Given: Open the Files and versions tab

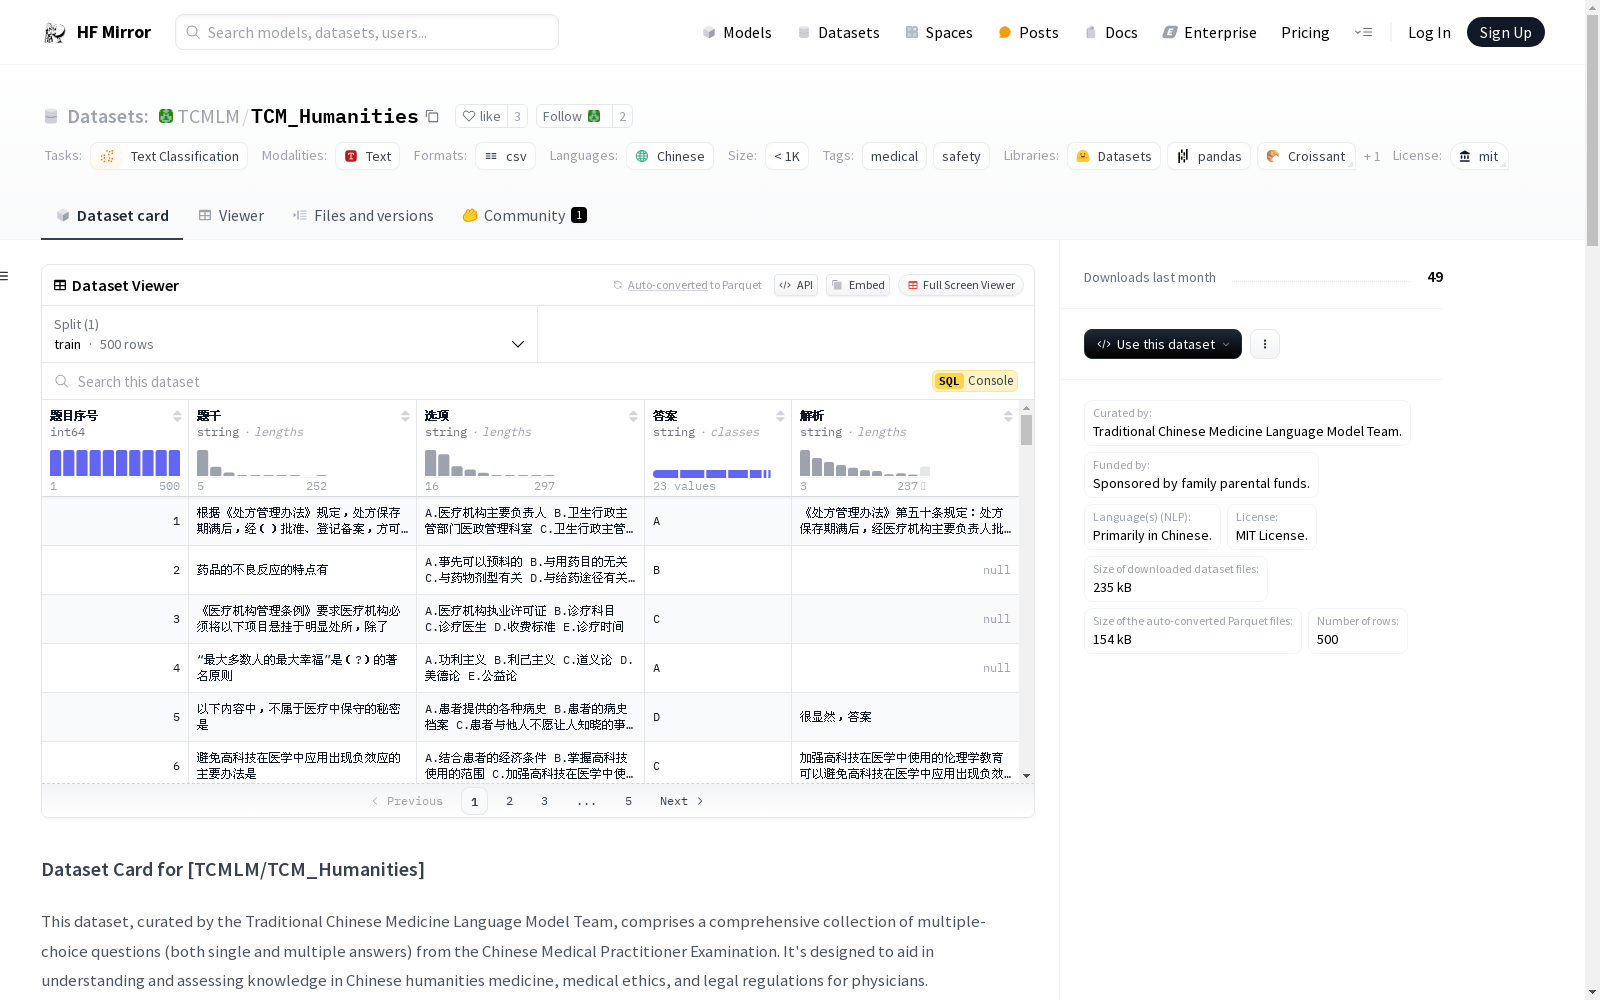Looking at the screenshot, I should click(363, 216).
